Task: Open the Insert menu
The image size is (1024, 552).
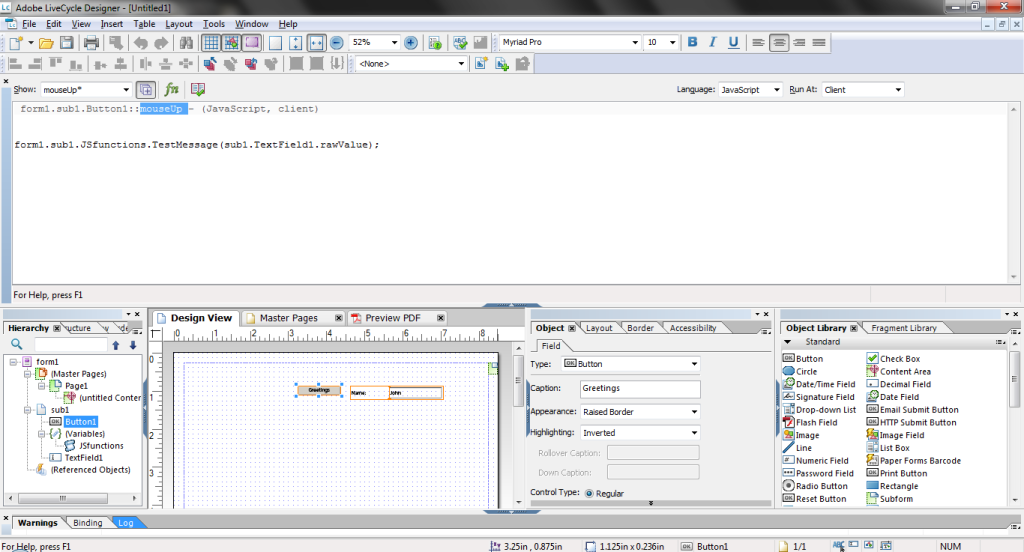Action: point(112,24)
